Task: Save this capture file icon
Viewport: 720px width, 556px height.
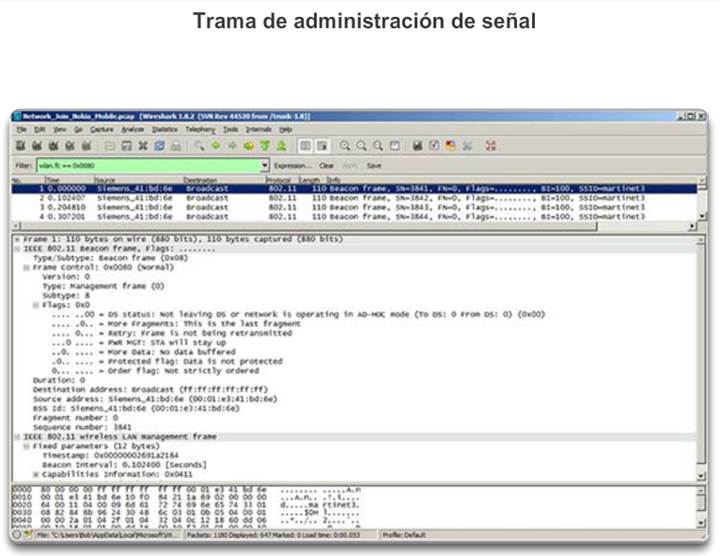Action: (126, 146)
